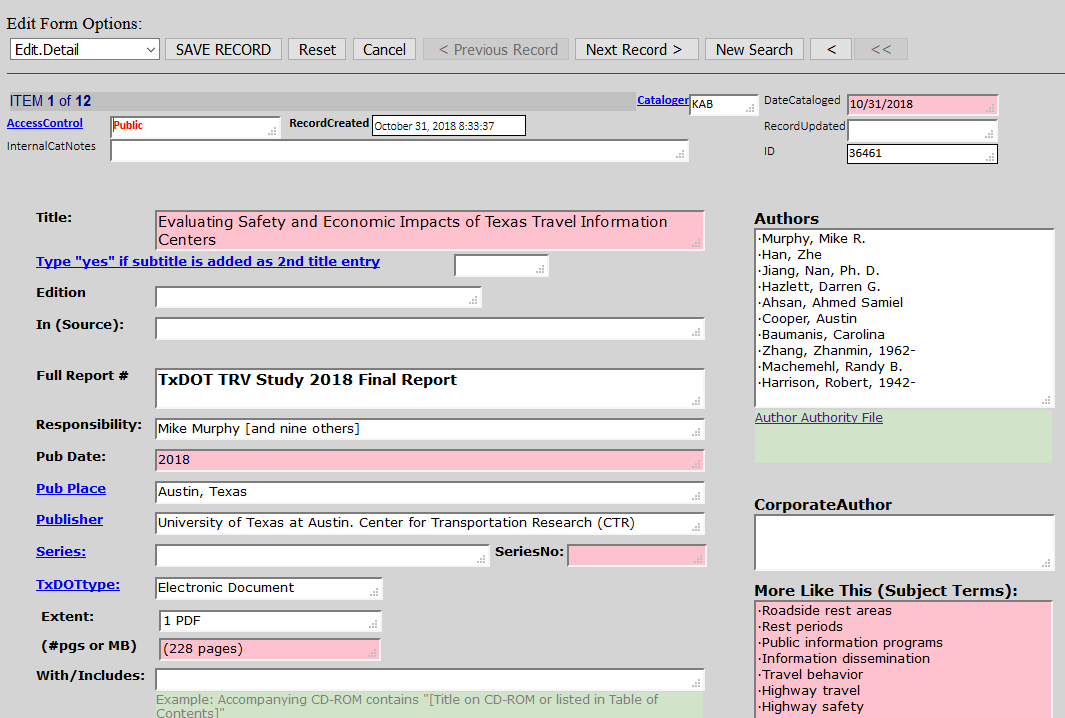Click the pages field showing (228 pages)
This screenshot has width=1065, height=718.
[270, 649]
